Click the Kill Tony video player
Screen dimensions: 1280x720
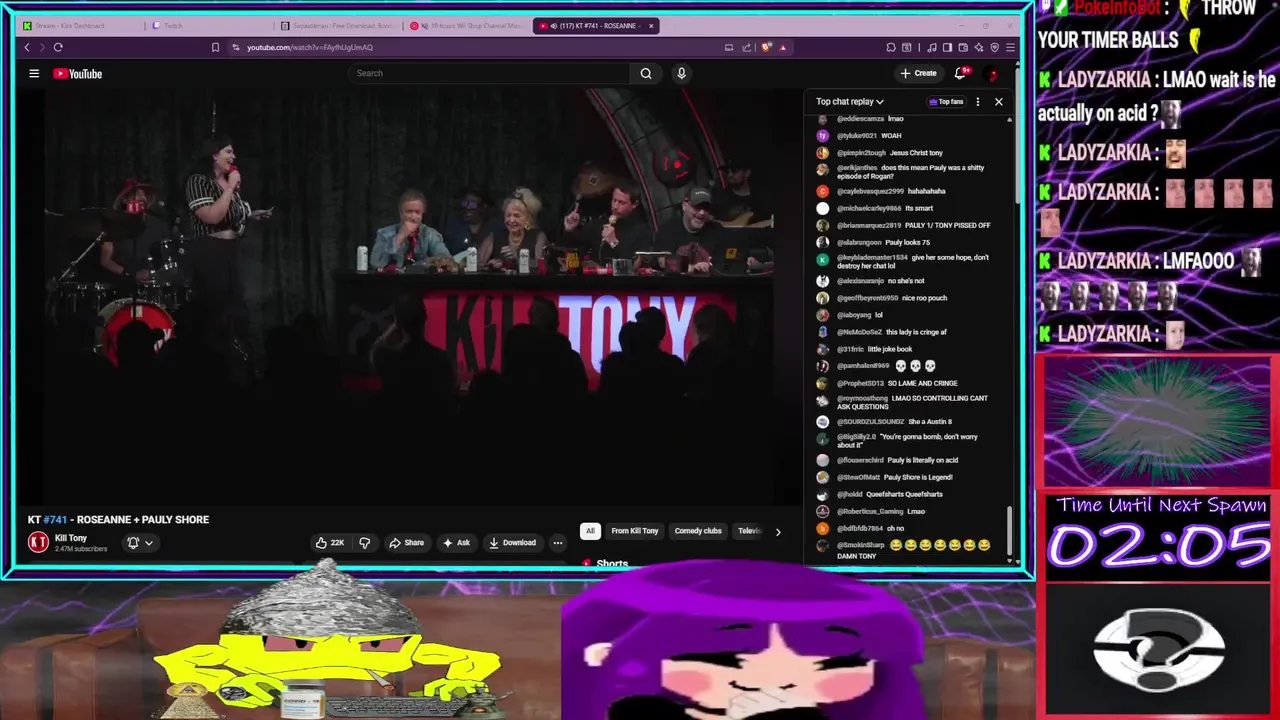(x=408, y=295)
